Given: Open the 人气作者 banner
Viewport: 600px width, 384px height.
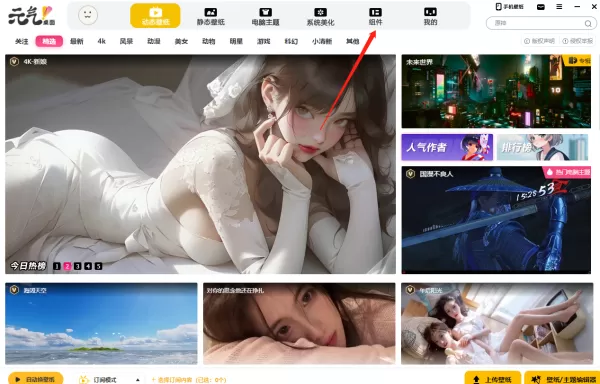Looking at the screenshot, I should (x=447, y=147).
